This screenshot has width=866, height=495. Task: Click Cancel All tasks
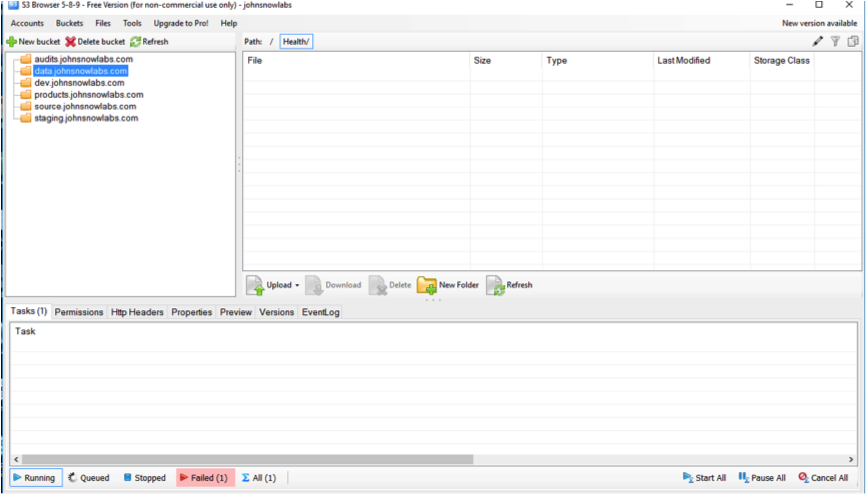click(823, 478)
